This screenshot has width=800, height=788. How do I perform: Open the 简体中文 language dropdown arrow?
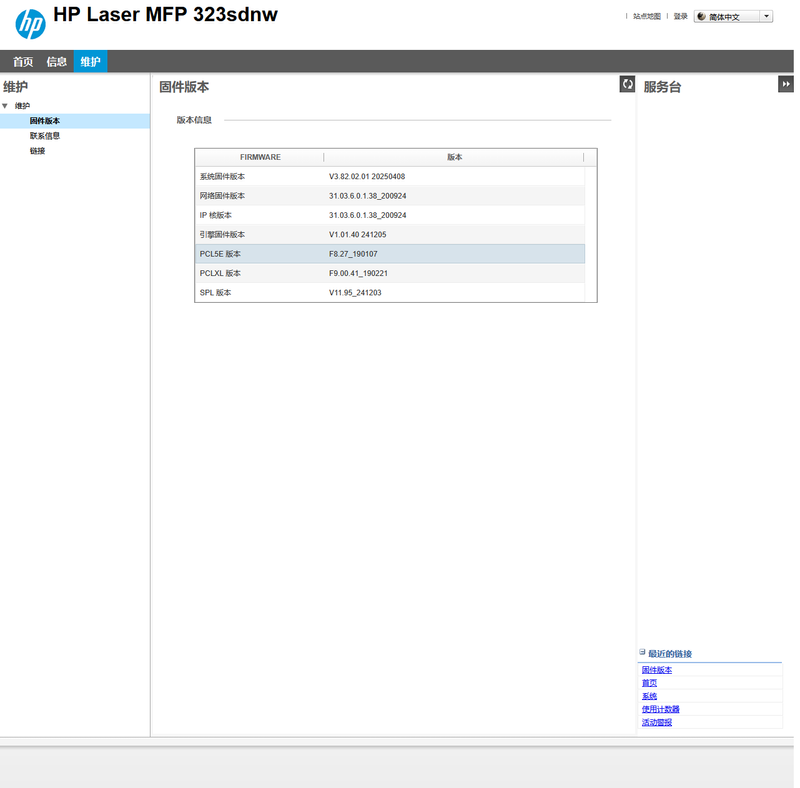tap(766, 17)
